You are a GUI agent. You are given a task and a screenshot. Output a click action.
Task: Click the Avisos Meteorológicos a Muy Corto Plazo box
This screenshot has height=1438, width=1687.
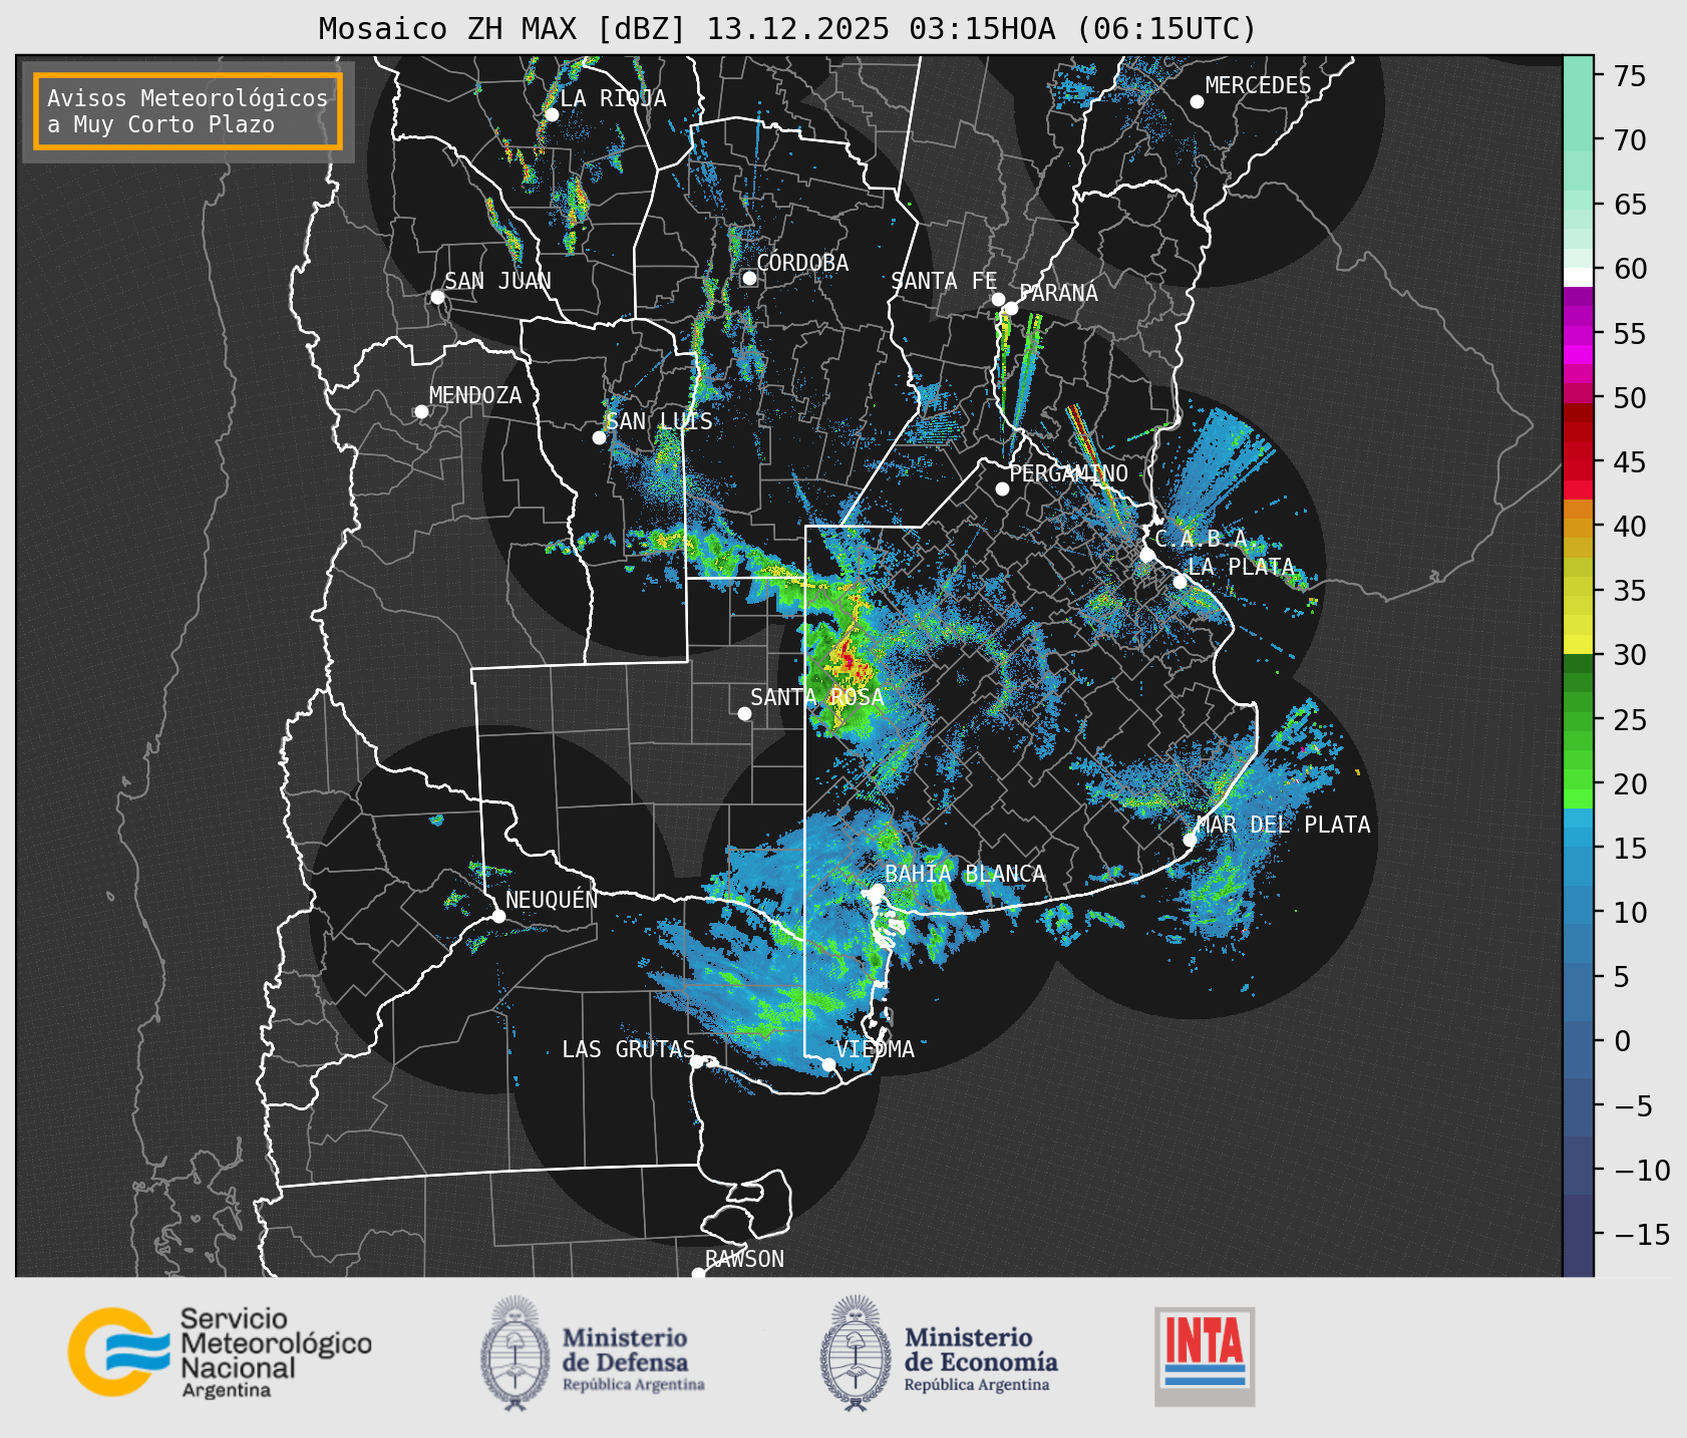(x=188, y=111)
